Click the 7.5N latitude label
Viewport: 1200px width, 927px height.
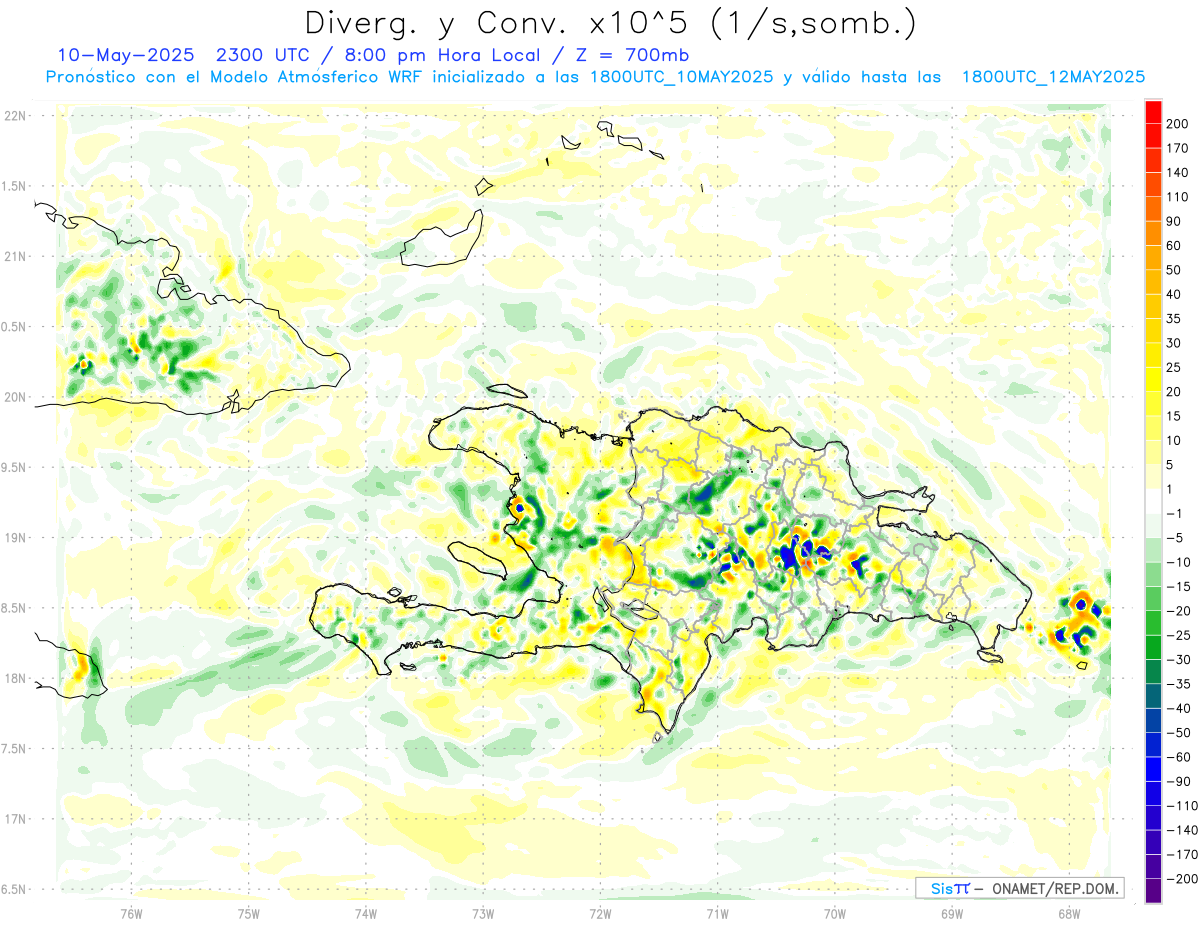point(13,749)
